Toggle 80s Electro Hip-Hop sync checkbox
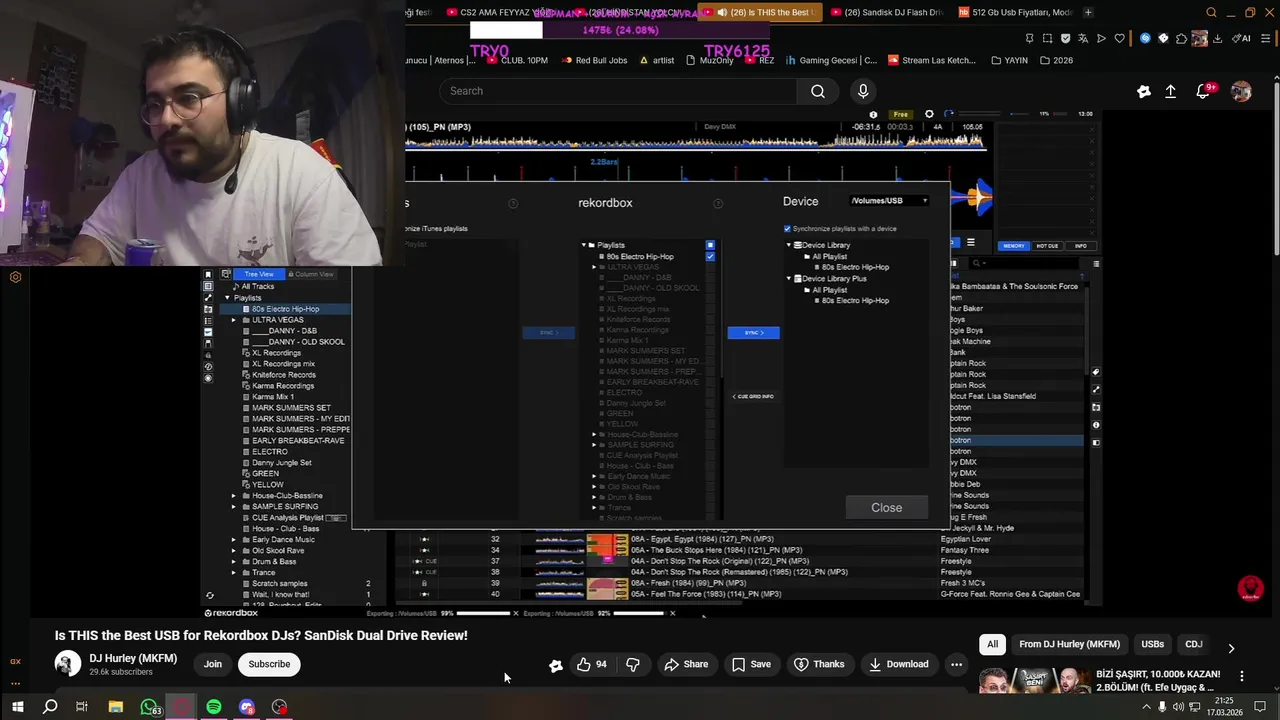1280x720 pixels. [710, 256]
